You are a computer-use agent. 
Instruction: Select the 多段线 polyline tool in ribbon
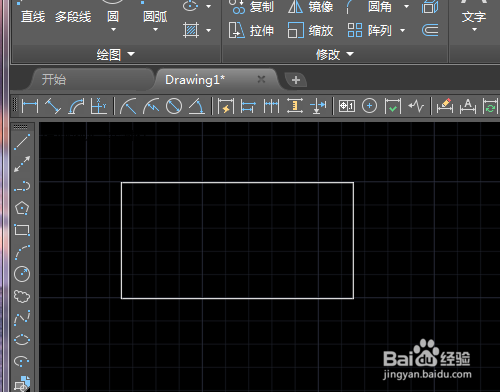[73, 16]
